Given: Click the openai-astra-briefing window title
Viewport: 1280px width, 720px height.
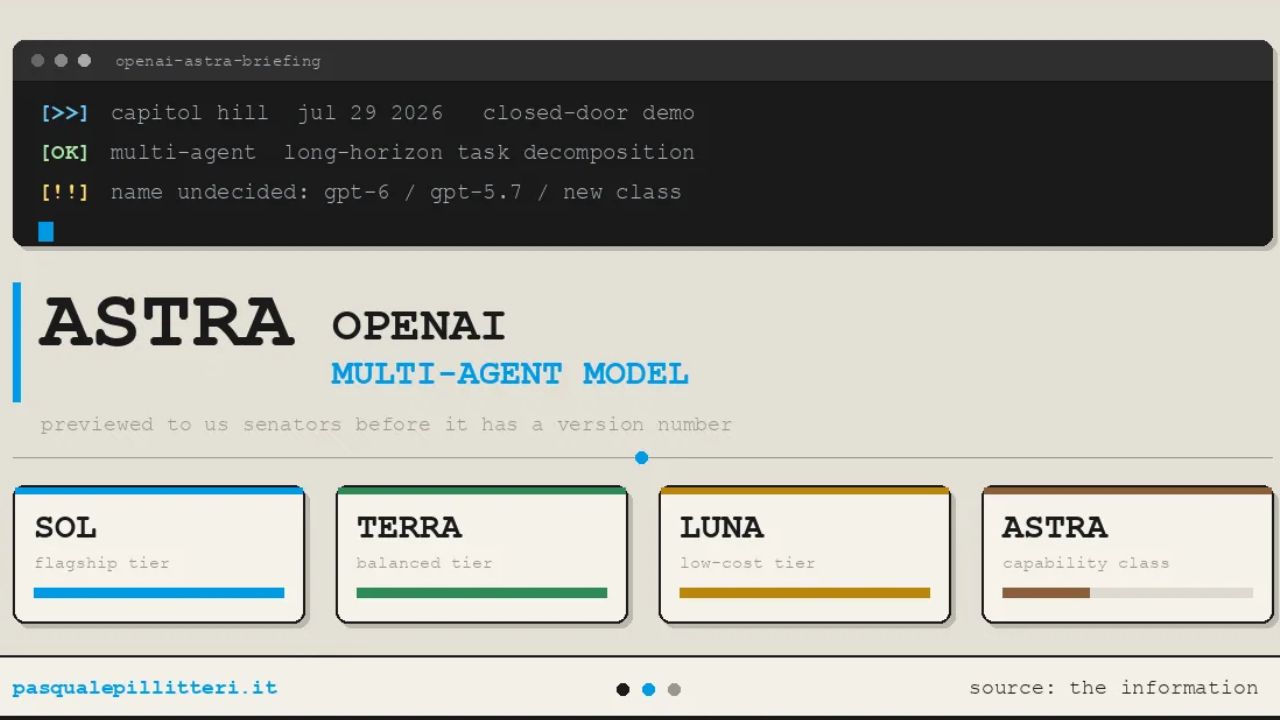Looking at the screenshot, I should pos(218,61).
